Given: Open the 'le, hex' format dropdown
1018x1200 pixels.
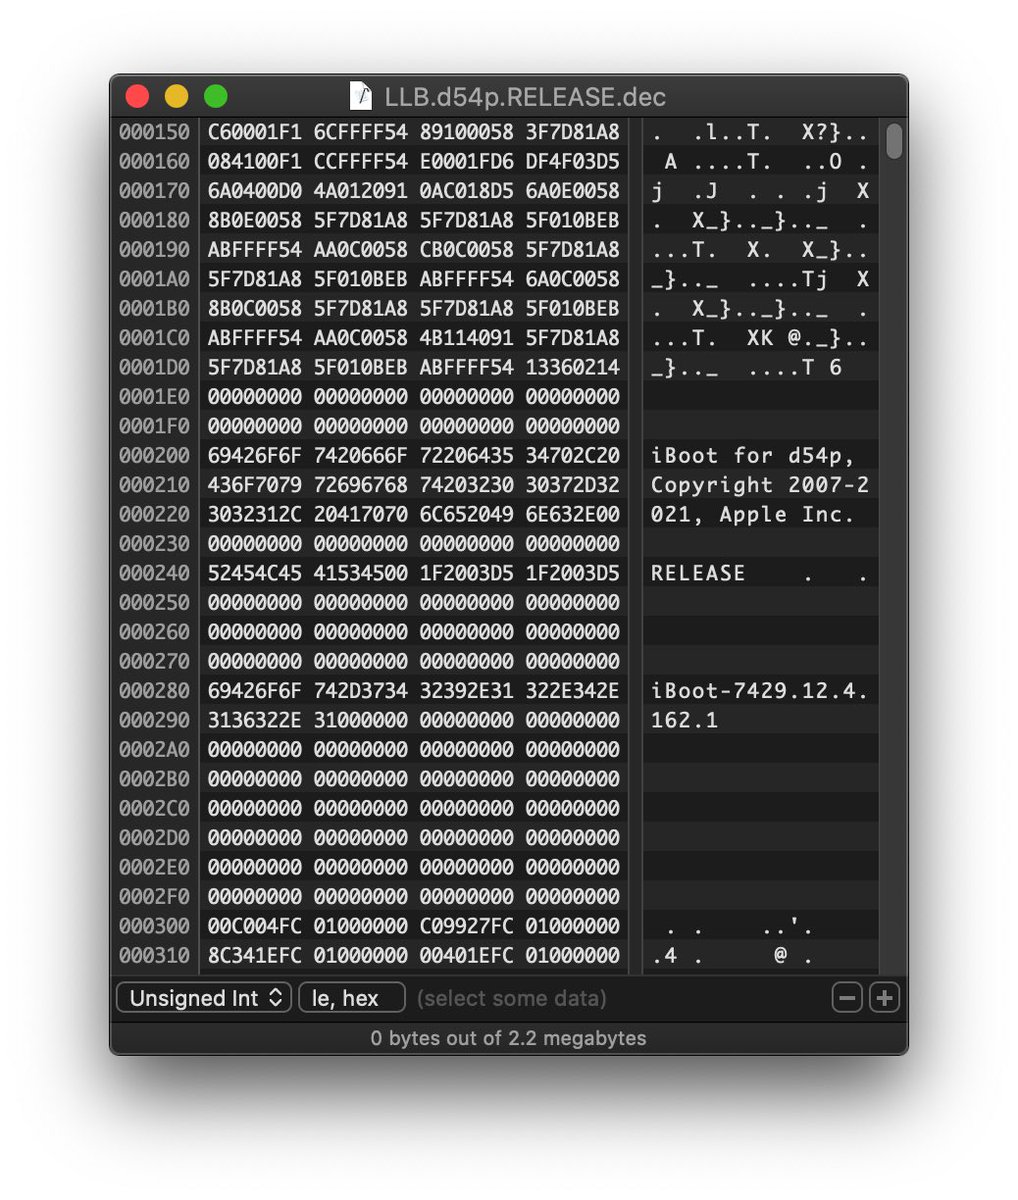Looking at the screenshot, I should [x=352, y=998].
